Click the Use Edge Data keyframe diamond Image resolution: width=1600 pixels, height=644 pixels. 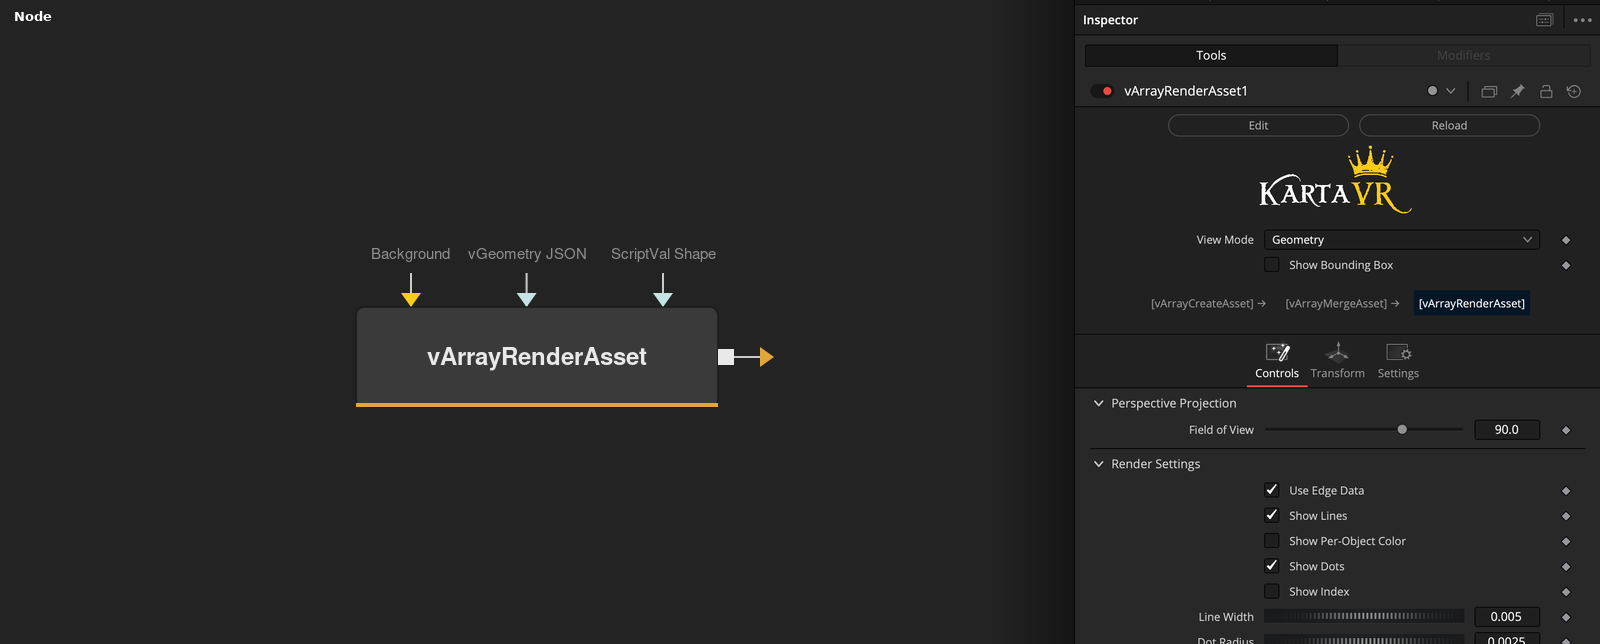pyautogui.click(x=1566, y=491)
